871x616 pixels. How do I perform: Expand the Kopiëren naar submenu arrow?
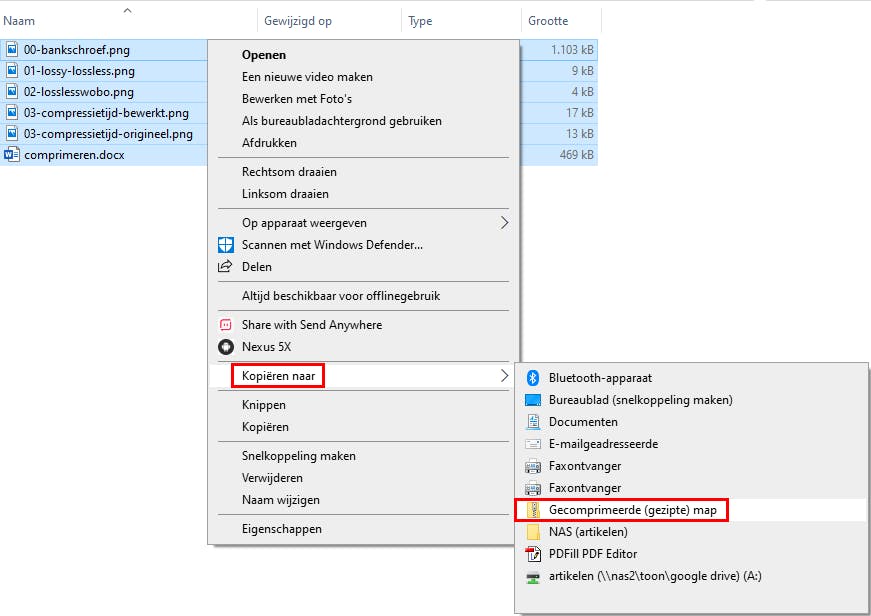[x=504, y=376]
